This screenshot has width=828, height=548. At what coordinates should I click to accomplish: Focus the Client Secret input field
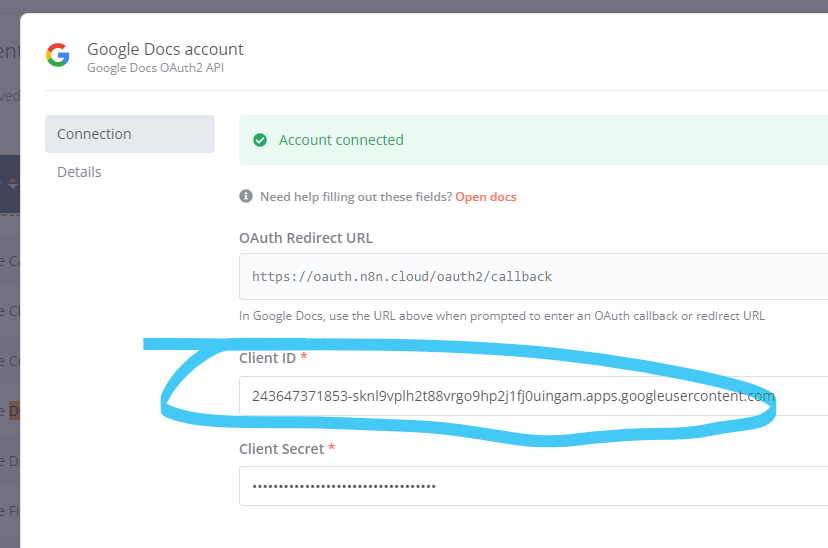click(x=533, y=486)
